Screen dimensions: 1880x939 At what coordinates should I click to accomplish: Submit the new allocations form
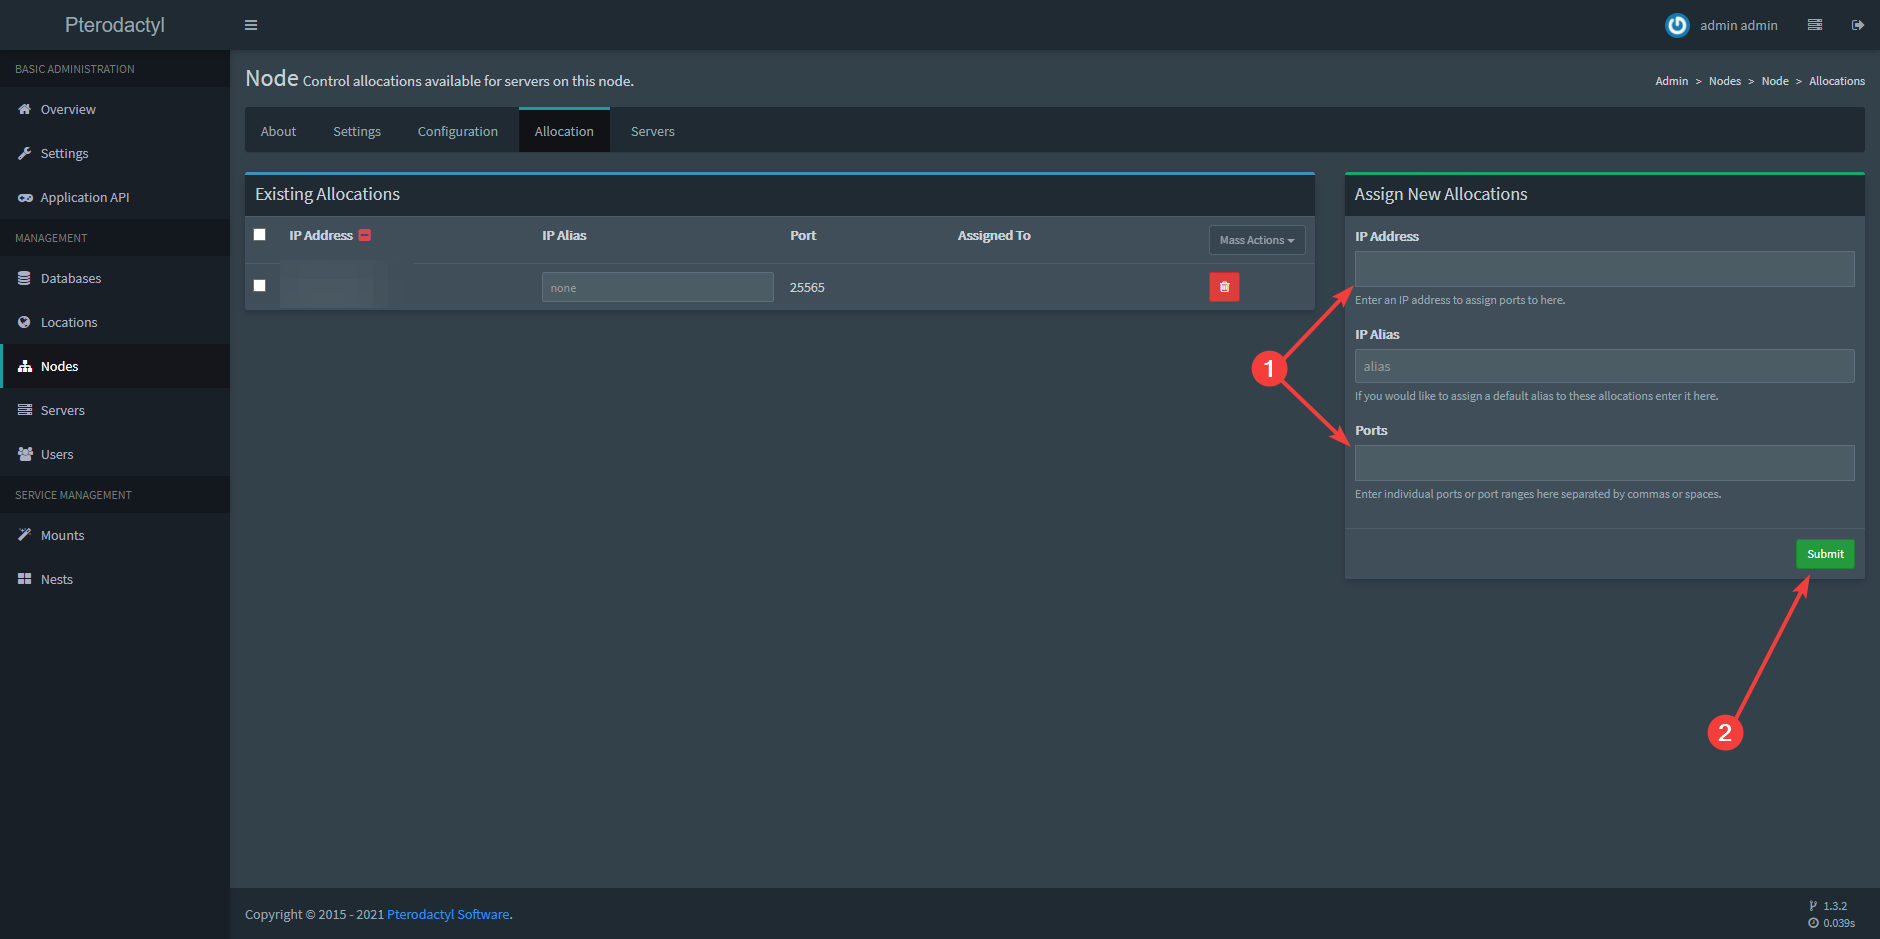click(1825, 554)
